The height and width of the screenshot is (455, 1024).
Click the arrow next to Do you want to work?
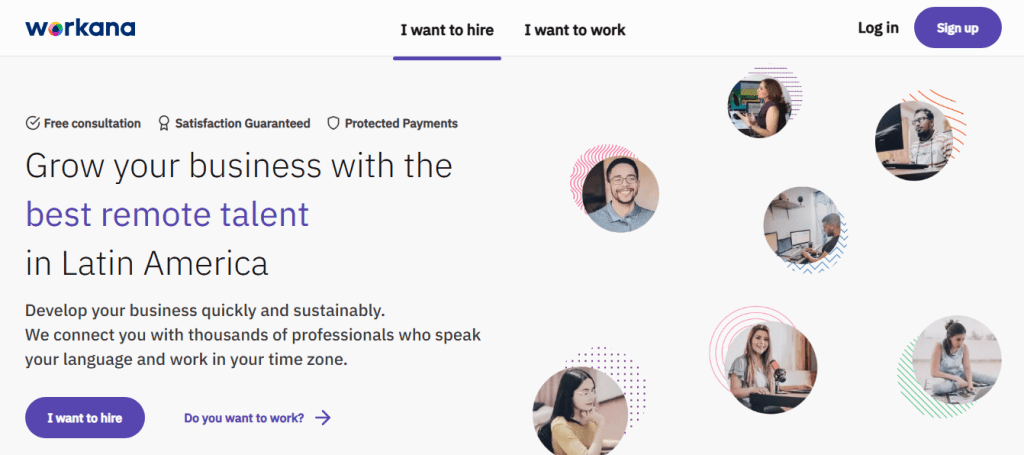click(322, 418)
